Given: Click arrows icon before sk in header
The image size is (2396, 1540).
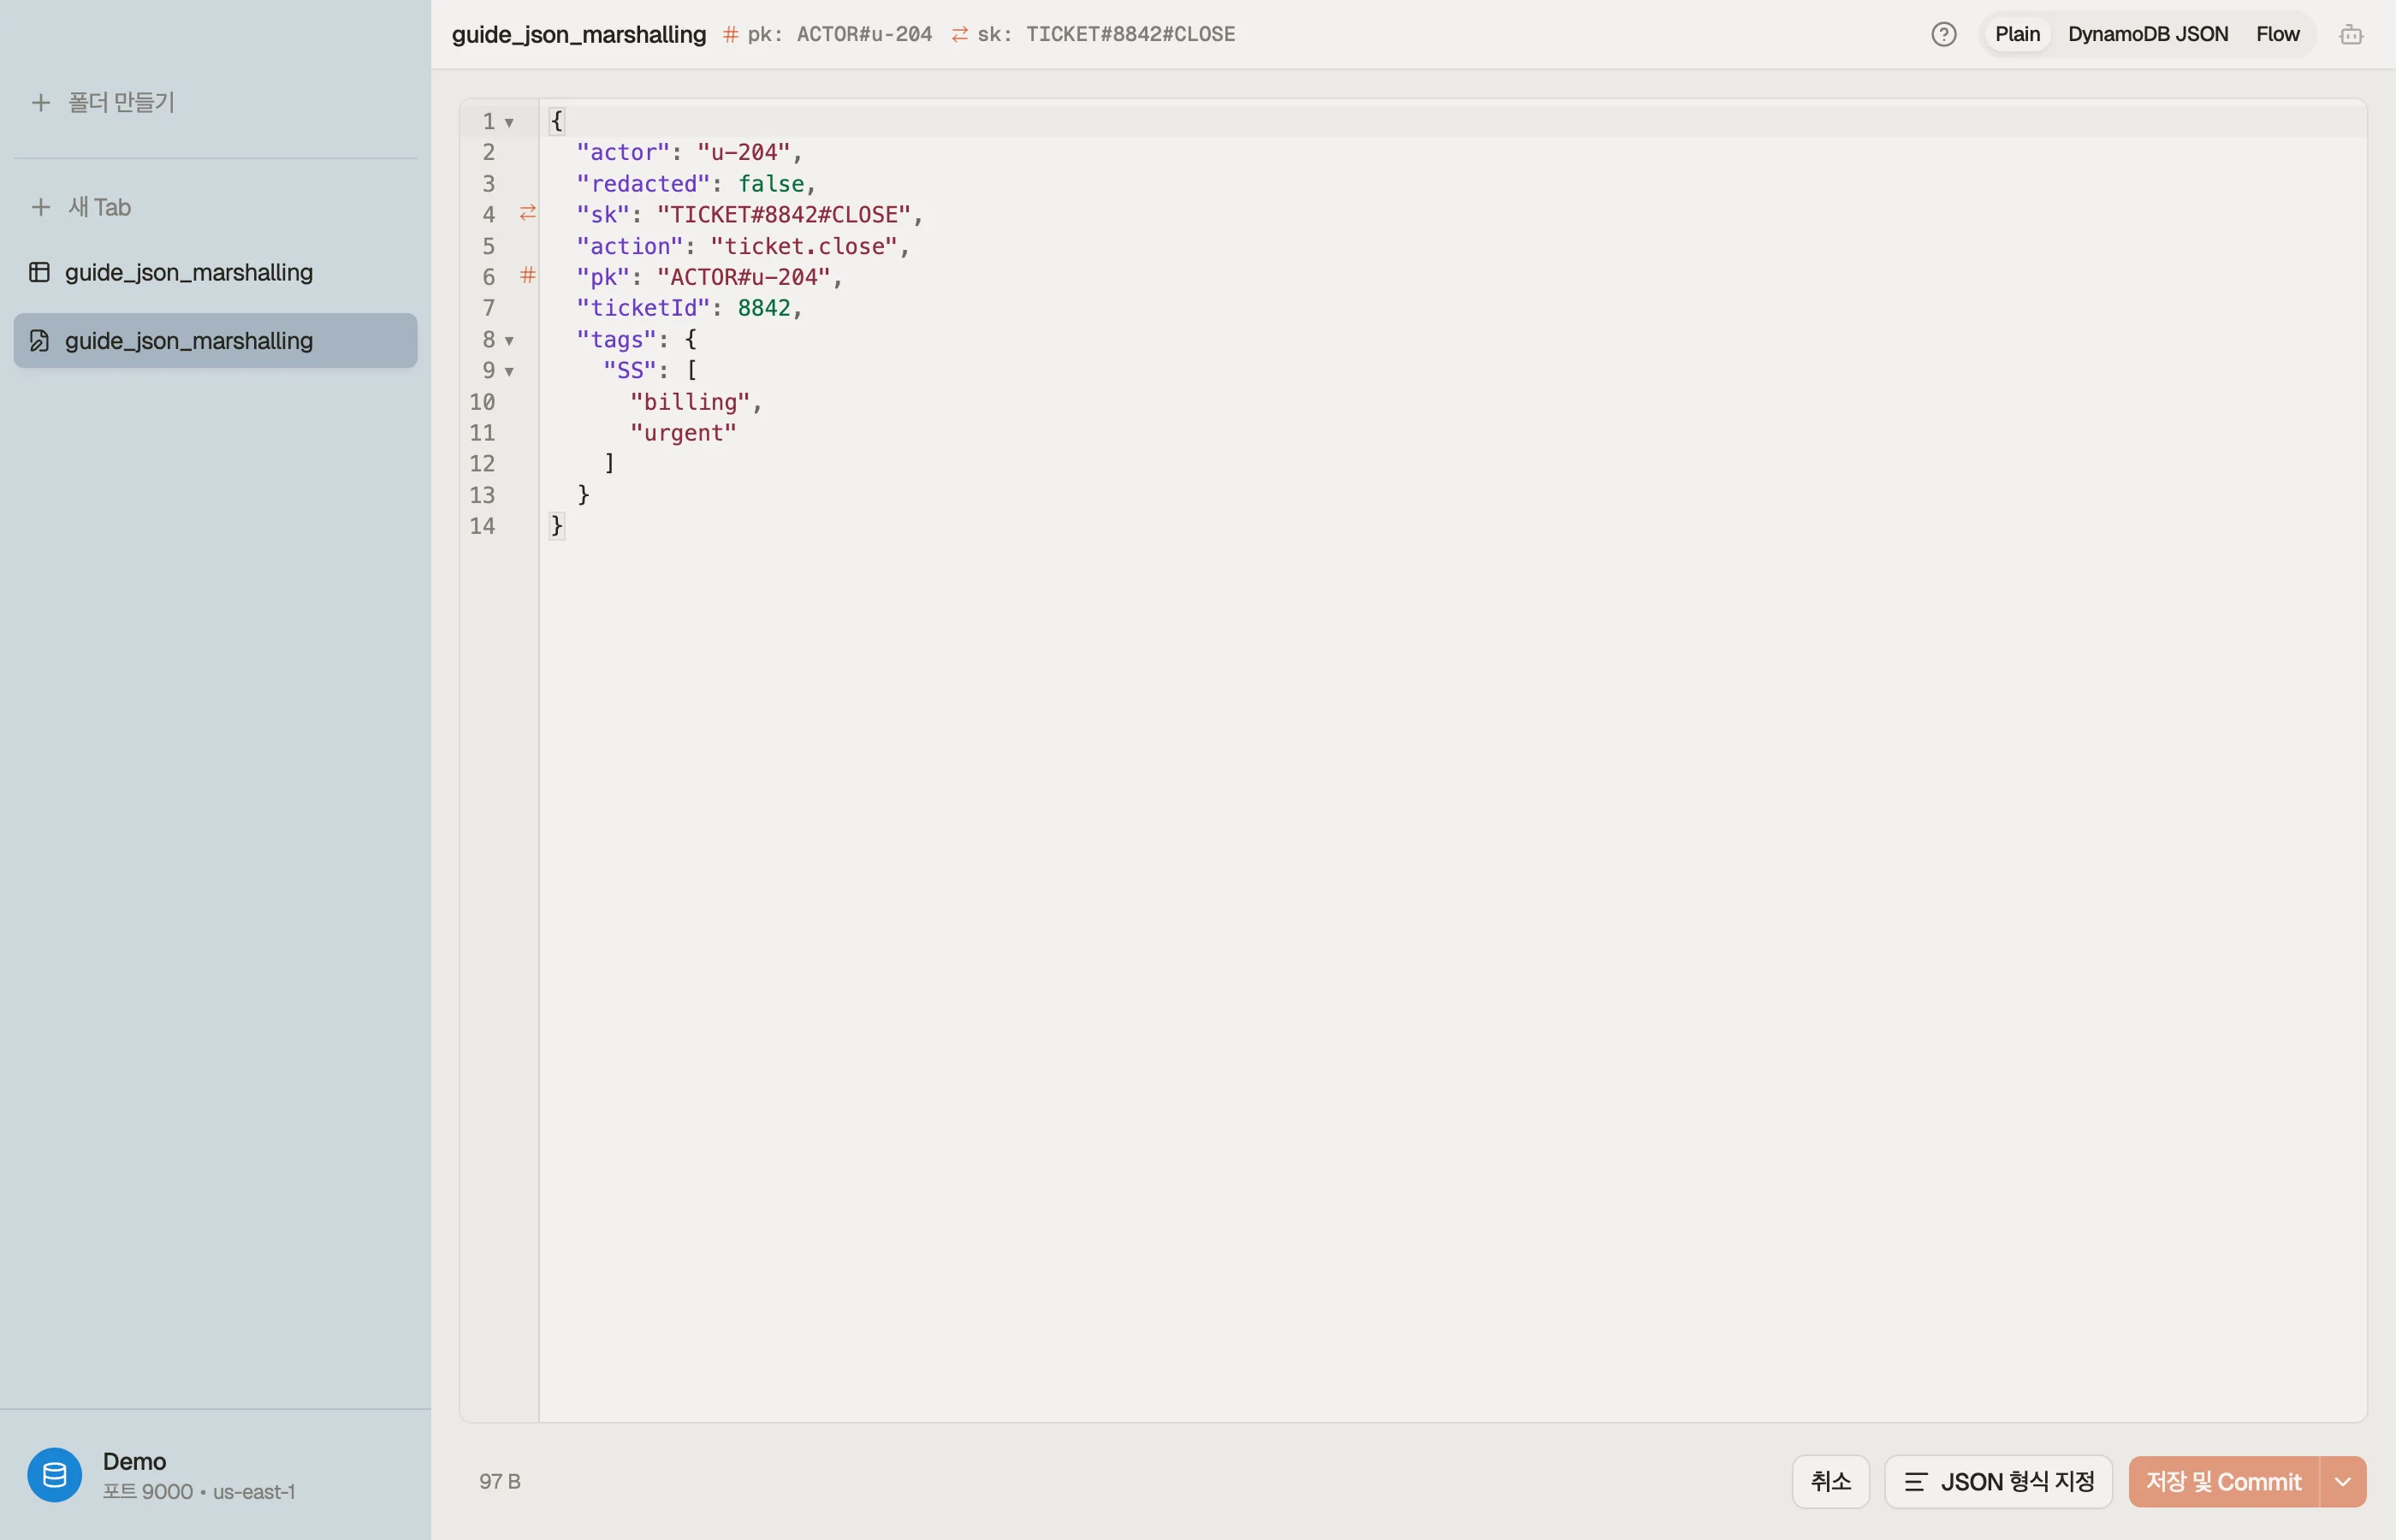Looking at the screenshot, I should (960, 35).
